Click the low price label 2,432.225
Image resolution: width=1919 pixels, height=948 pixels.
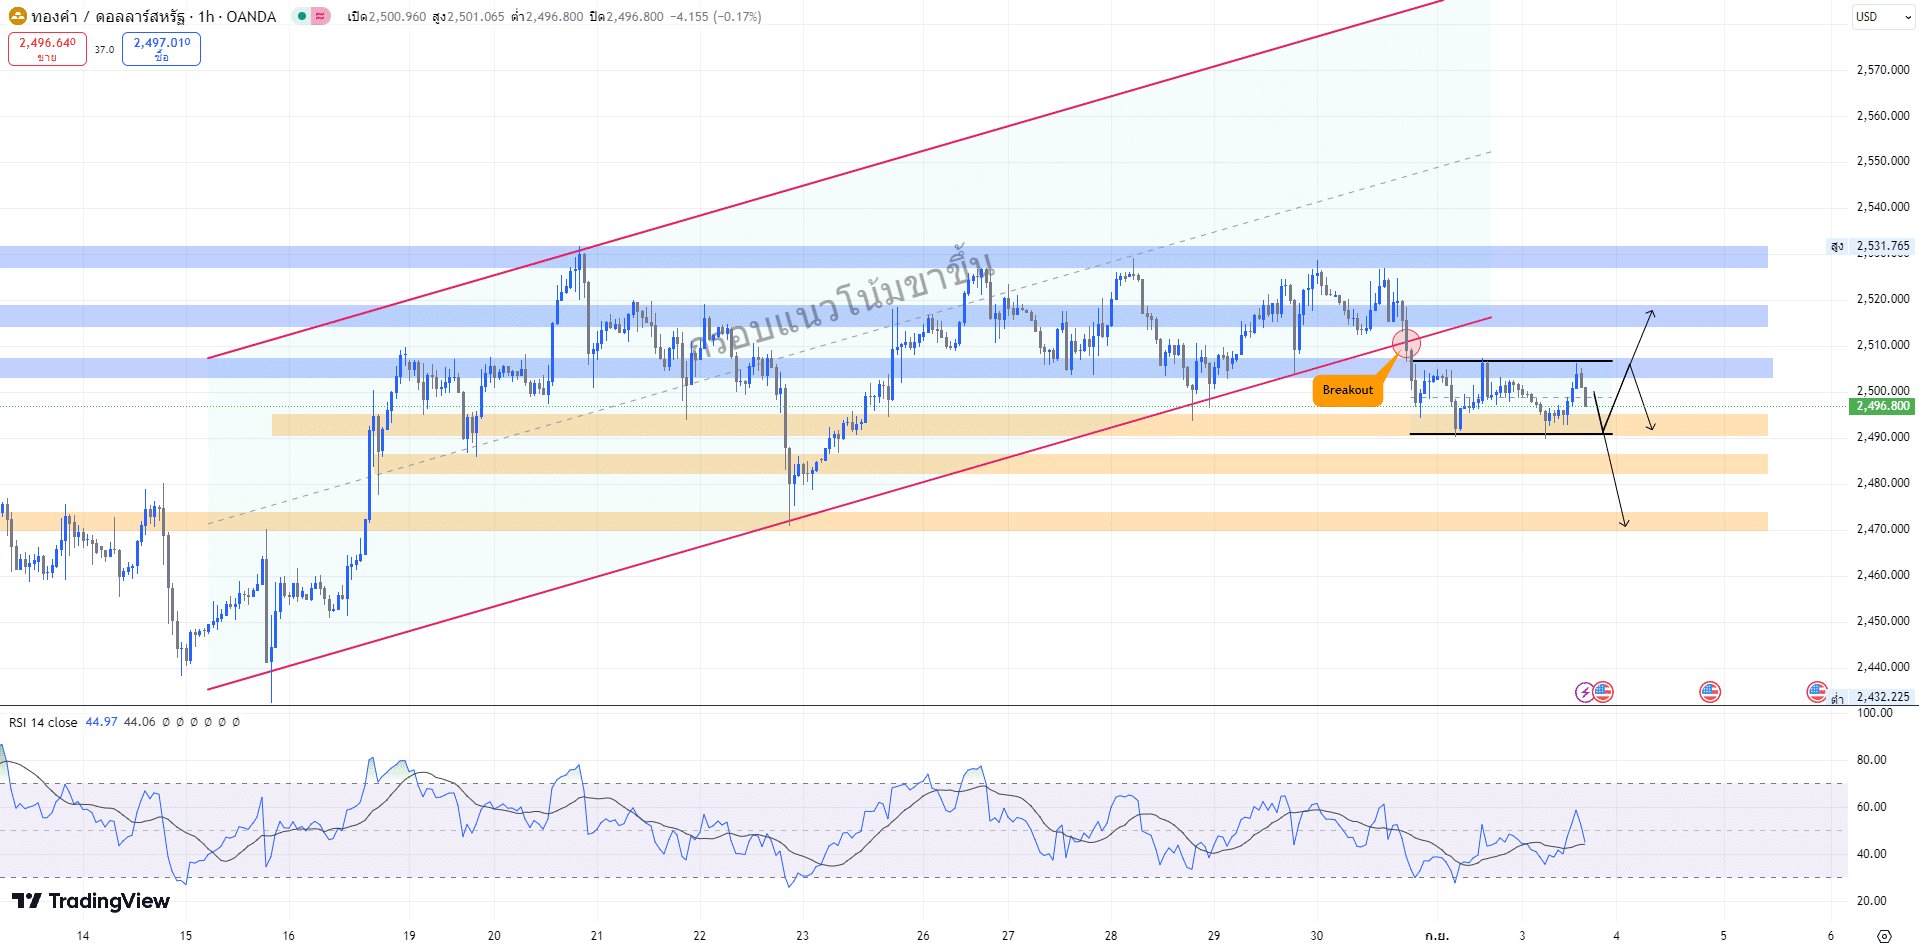1883,697
